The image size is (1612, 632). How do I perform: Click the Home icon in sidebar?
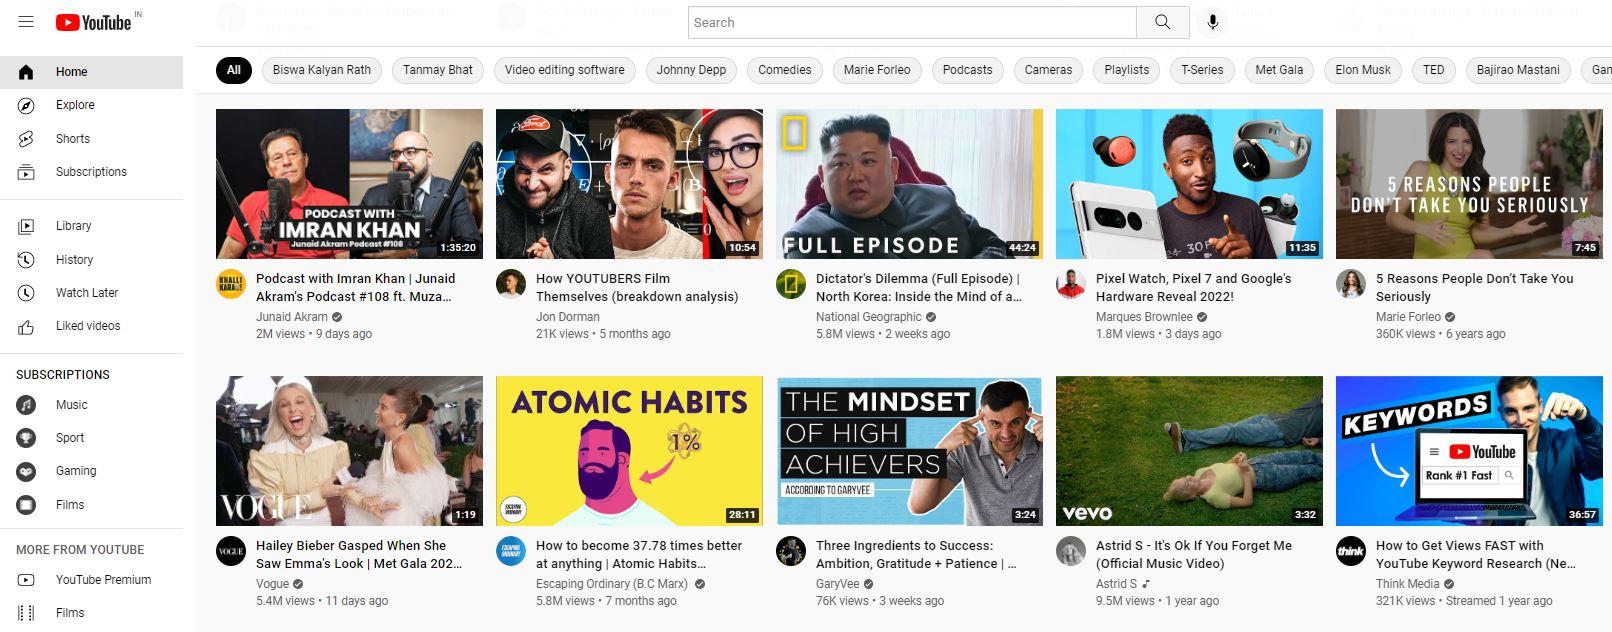[x=26, y=72]
